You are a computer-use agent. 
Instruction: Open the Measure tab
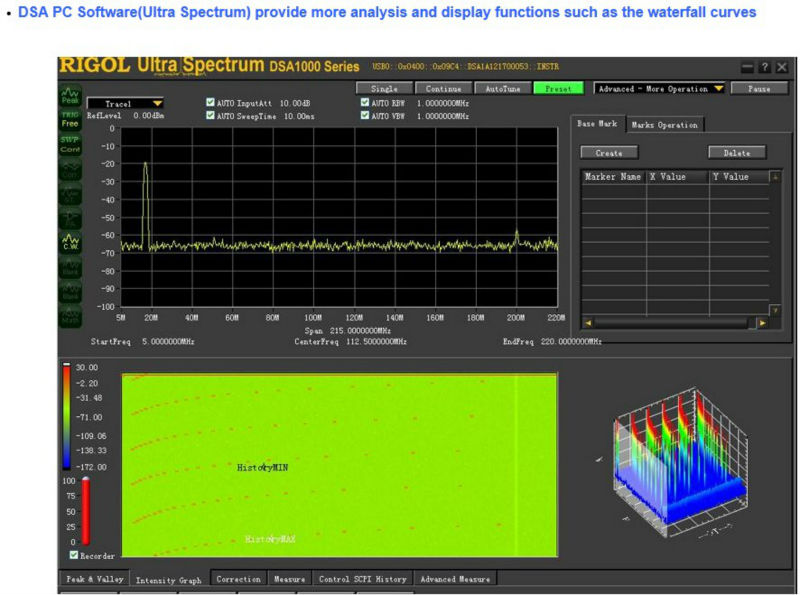point(289,579)
